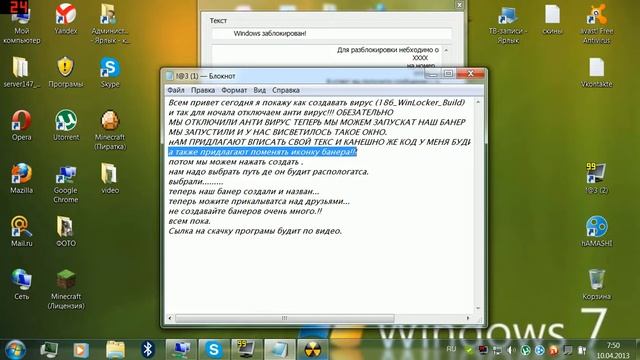Close the background WinLocker window
Image resolution: width=640 pixels, height=360 pixels.
tap(459, 5)
